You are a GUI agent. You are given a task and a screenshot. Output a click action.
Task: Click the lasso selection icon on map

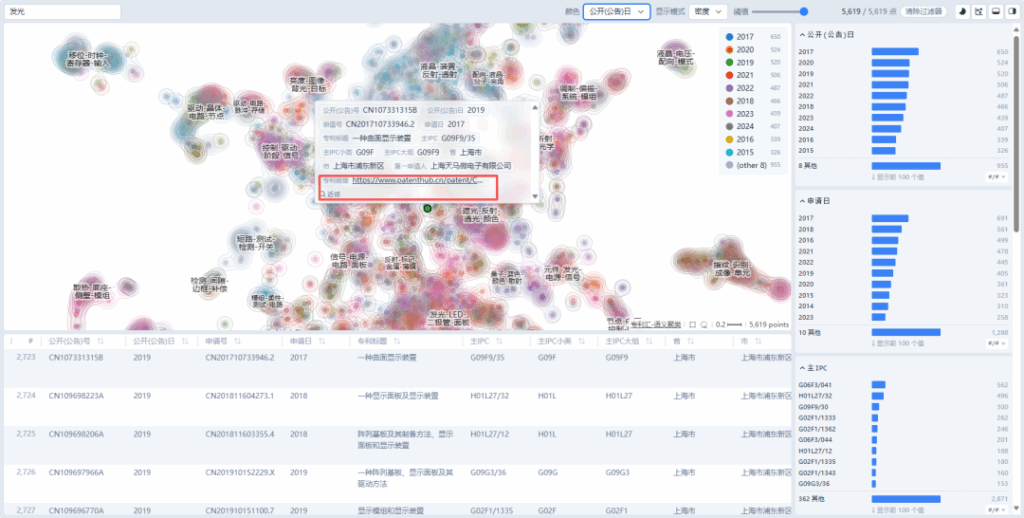705,324
